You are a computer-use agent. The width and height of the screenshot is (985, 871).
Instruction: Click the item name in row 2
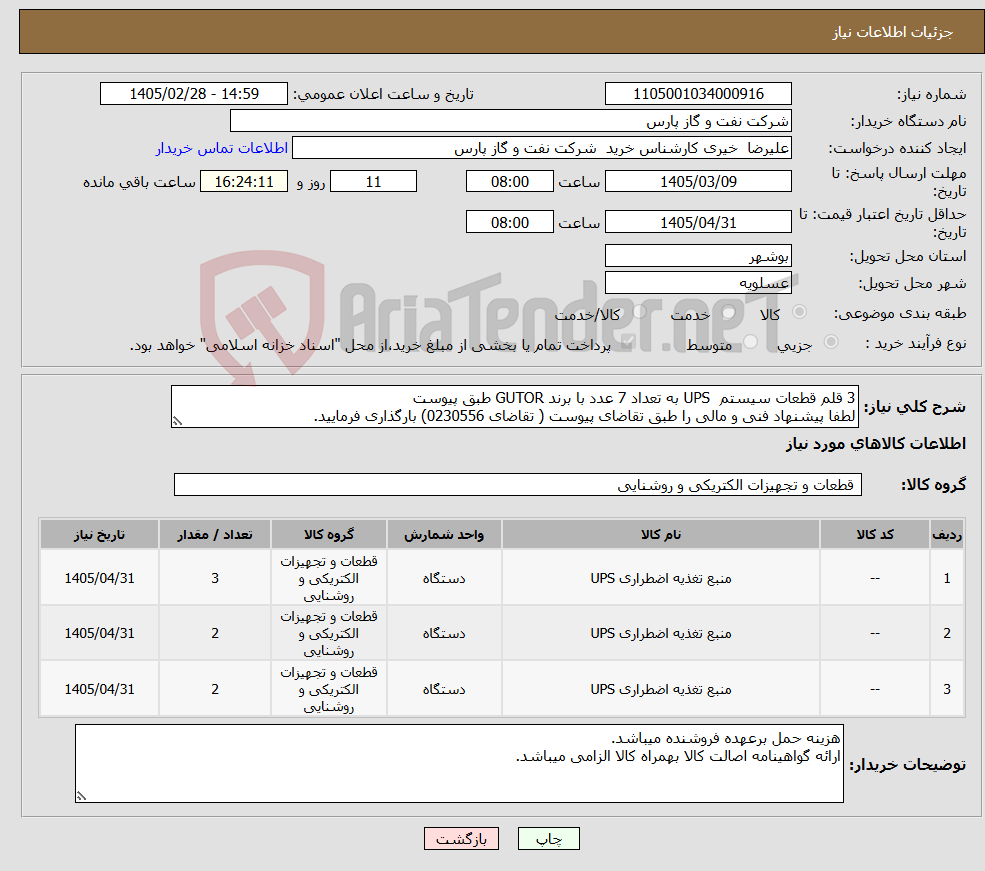(661, 634)
